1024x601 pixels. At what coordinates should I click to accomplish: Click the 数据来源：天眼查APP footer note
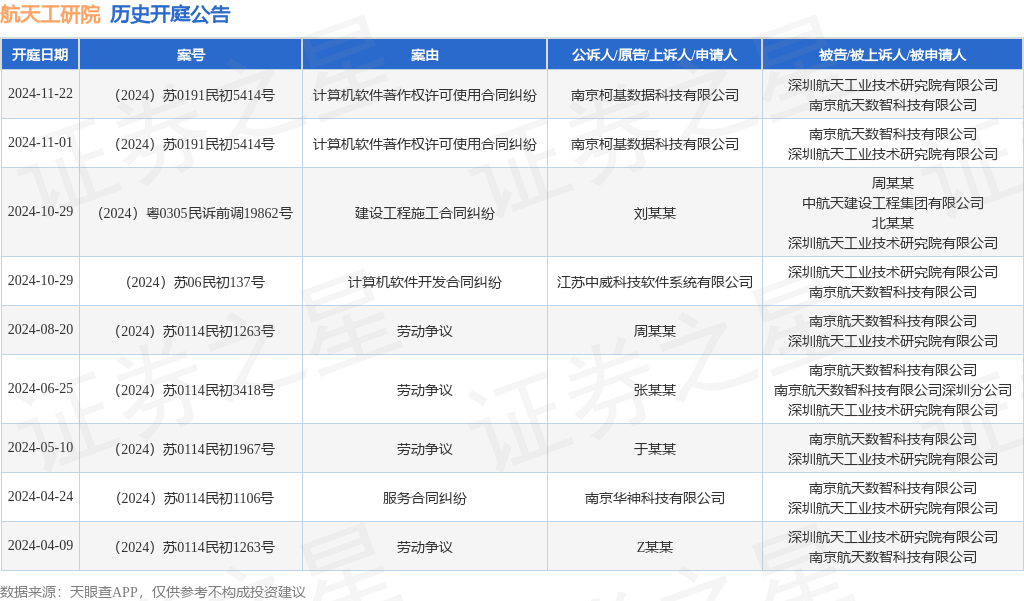[153, 592]
